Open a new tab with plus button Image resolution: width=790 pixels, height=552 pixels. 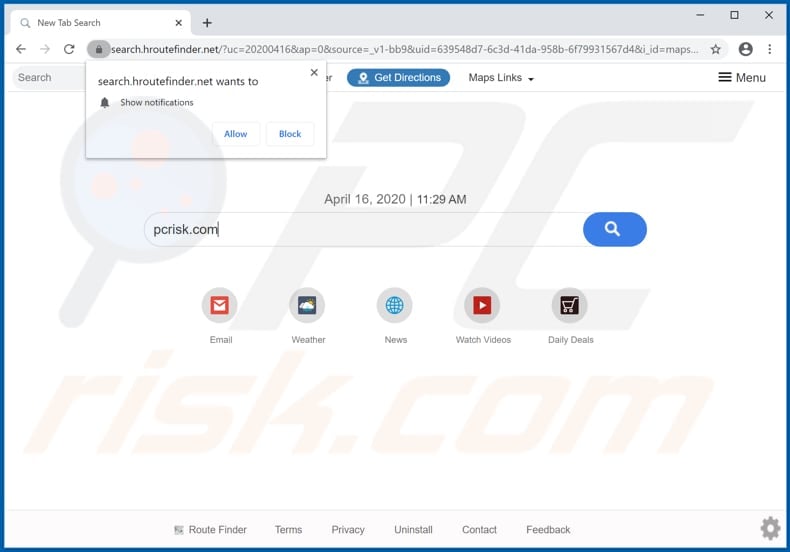point(207,23)
